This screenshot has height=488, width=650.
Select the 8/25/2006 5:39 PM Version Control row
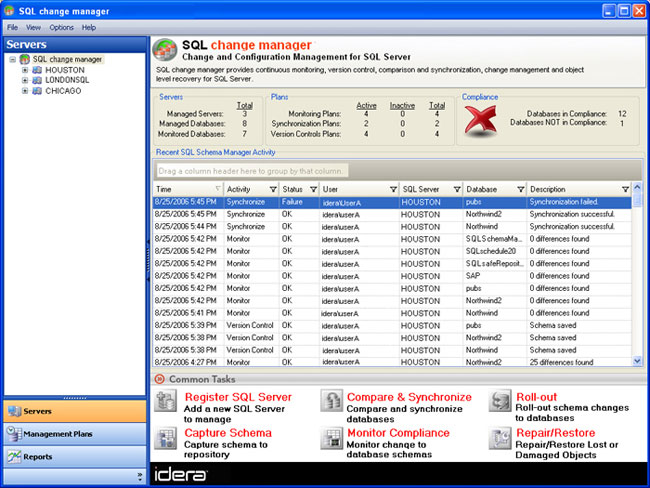tap(392, 325)
